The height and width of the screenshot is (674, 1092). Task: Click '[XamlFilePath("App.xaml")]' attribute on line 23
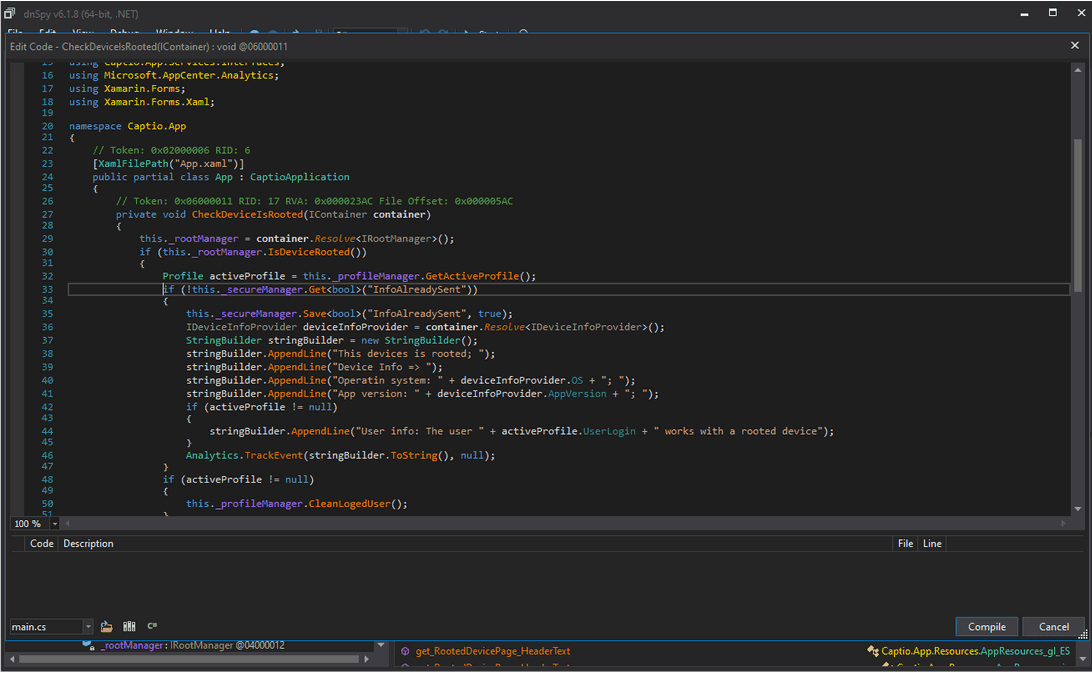coord(169,164)
